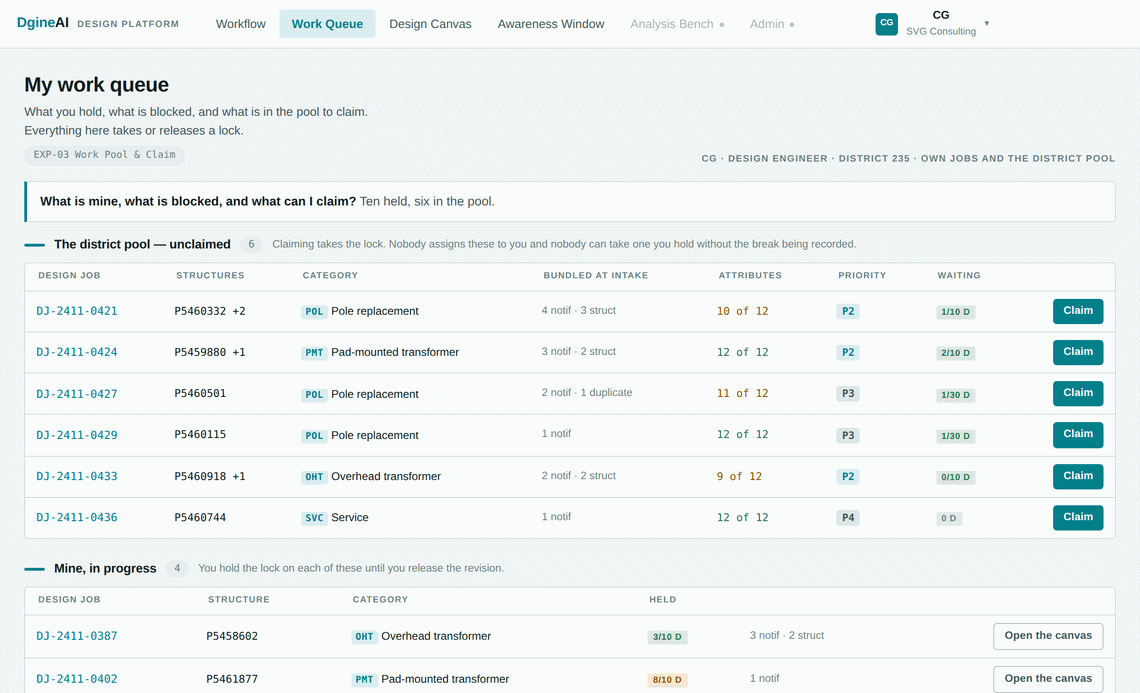The image size is (1140, 693).
Task: Click structure 'P5458602'
Action: (x=232, y=636)
